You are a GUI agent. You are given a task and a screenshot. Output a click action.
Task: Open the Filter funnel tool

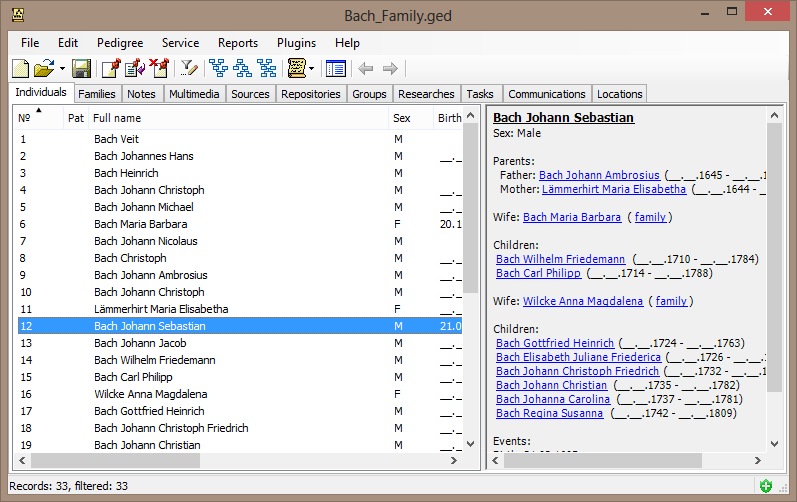tap(188, 69)
